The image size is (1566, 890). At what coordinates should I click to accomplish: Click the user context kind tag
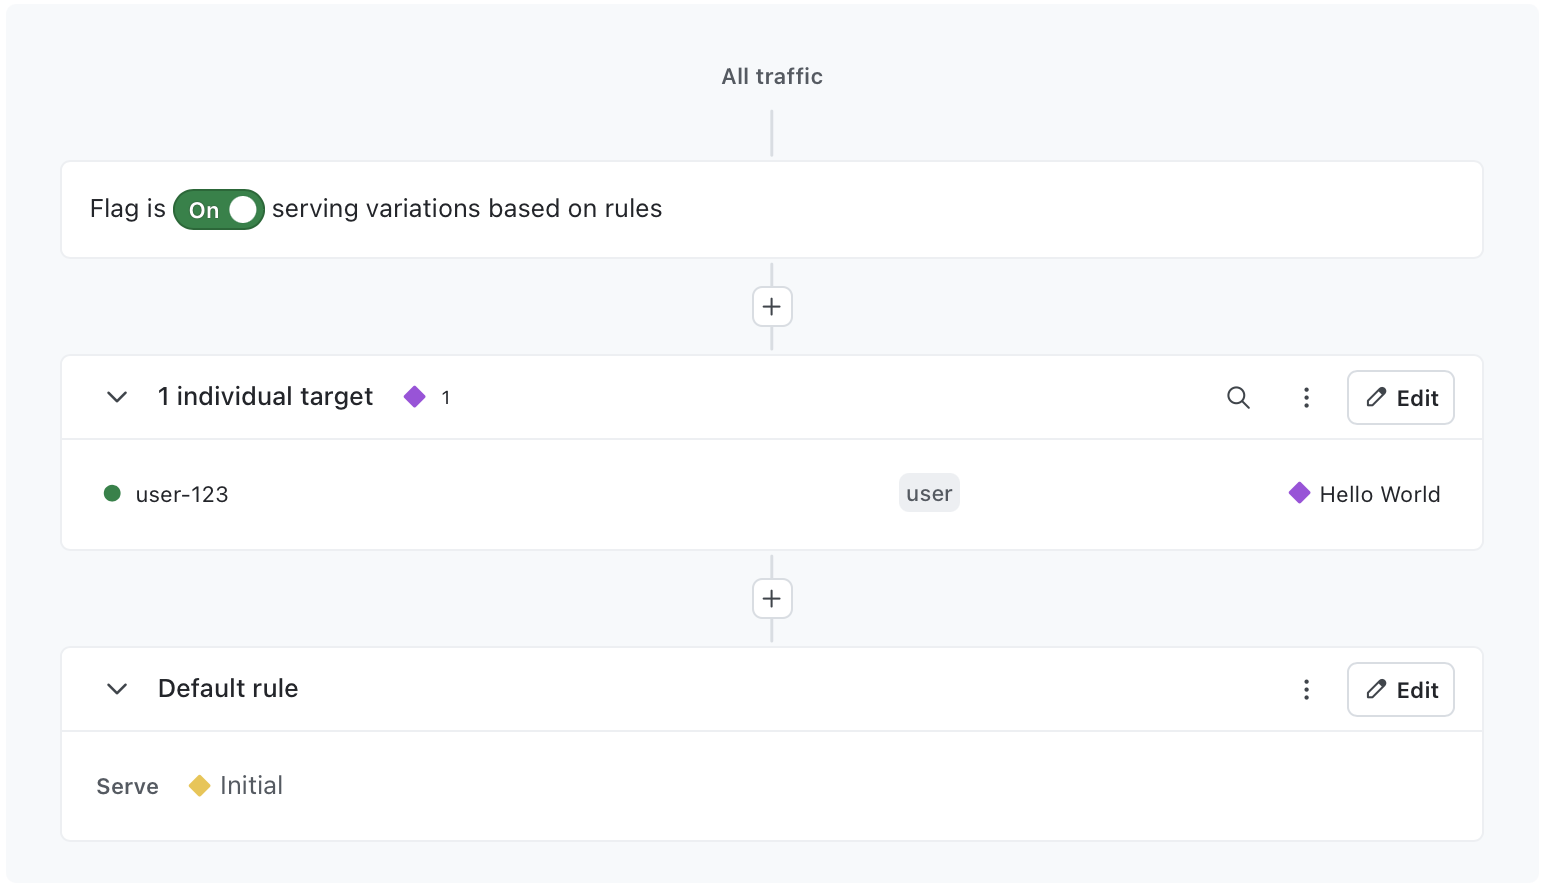pos(929,493)
